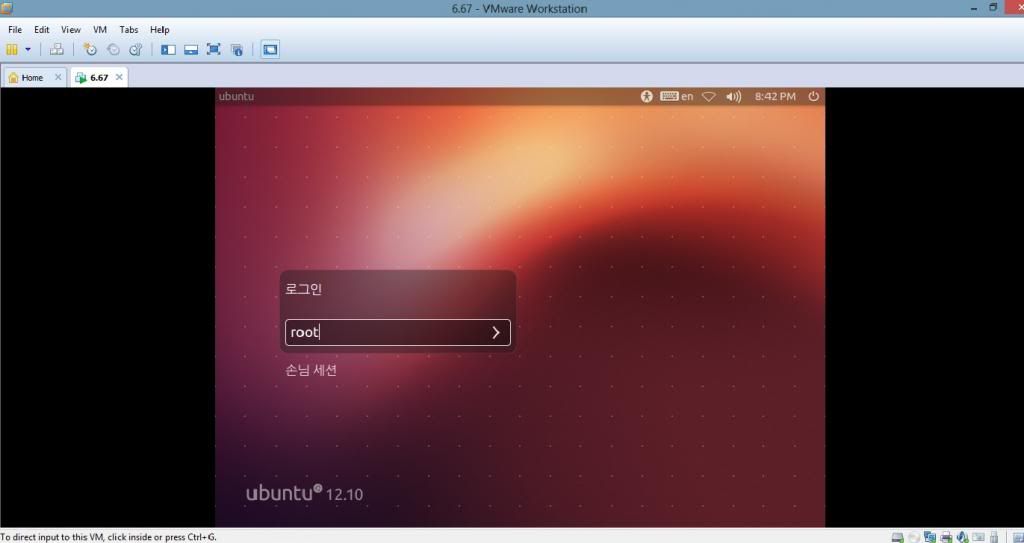The width and height of the screenshot is (1024, 543).
Task: Click the 'ubuntu' hostname in top panel
Action: click(x=236, y=96)
